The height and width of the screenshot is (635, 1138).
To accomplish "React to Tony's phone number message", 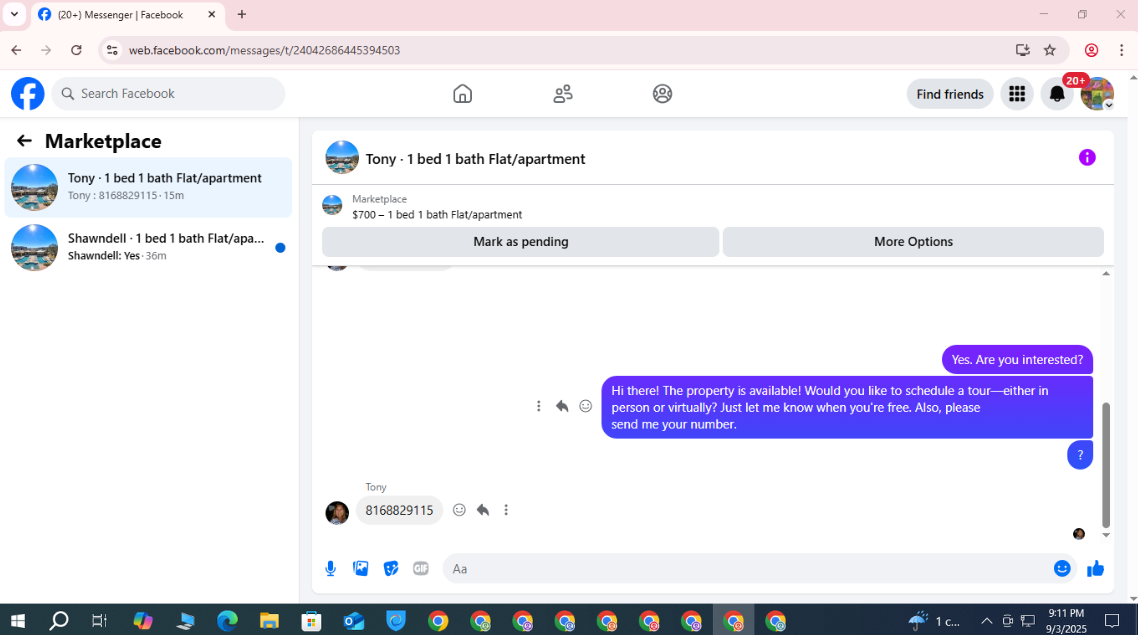I will tap(459, 510).
